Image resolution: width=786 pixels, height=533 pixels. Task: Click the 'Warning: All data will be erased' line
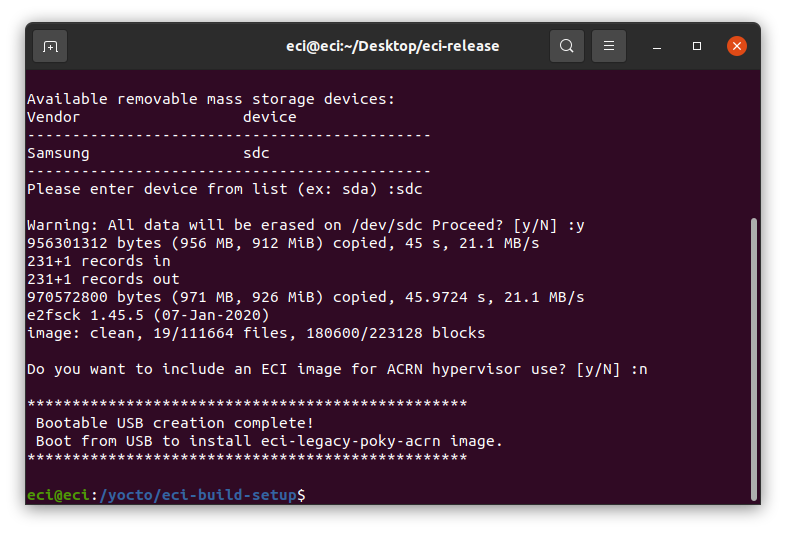(306, 226)
